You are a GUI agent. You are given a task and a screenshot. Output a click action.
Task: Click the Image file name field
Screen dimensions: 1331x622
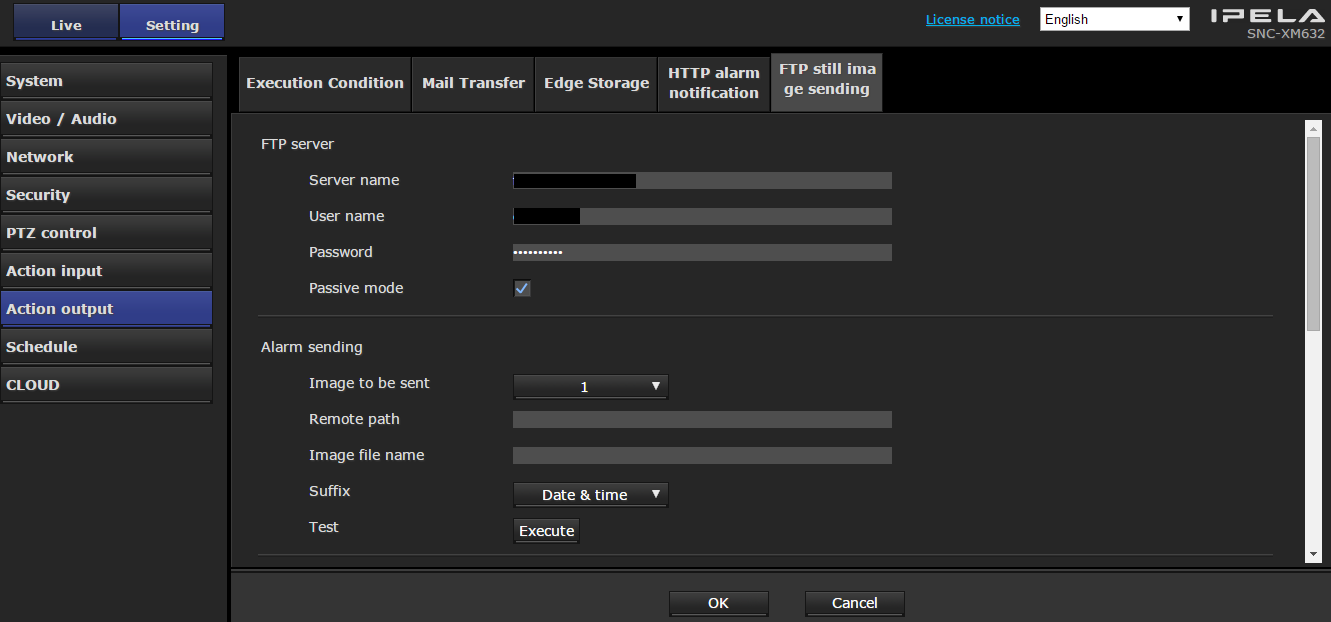click(702, 456)
